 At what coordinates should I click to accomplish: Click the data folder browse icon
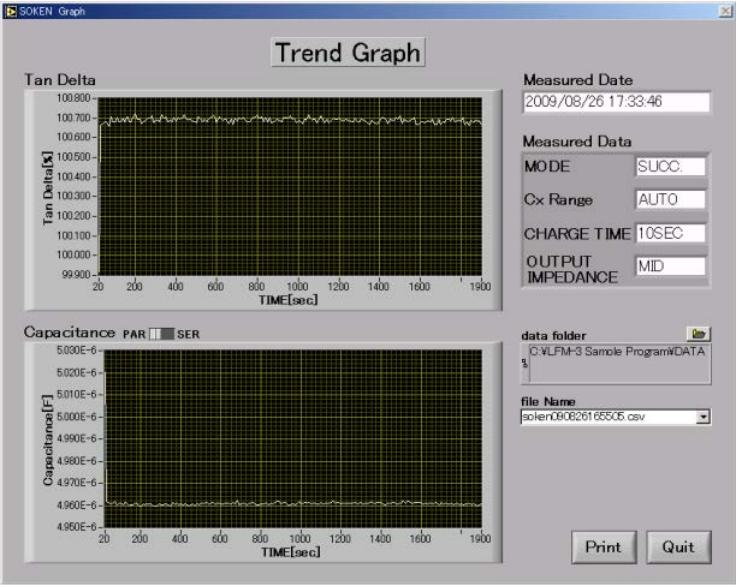click(698, 332)
